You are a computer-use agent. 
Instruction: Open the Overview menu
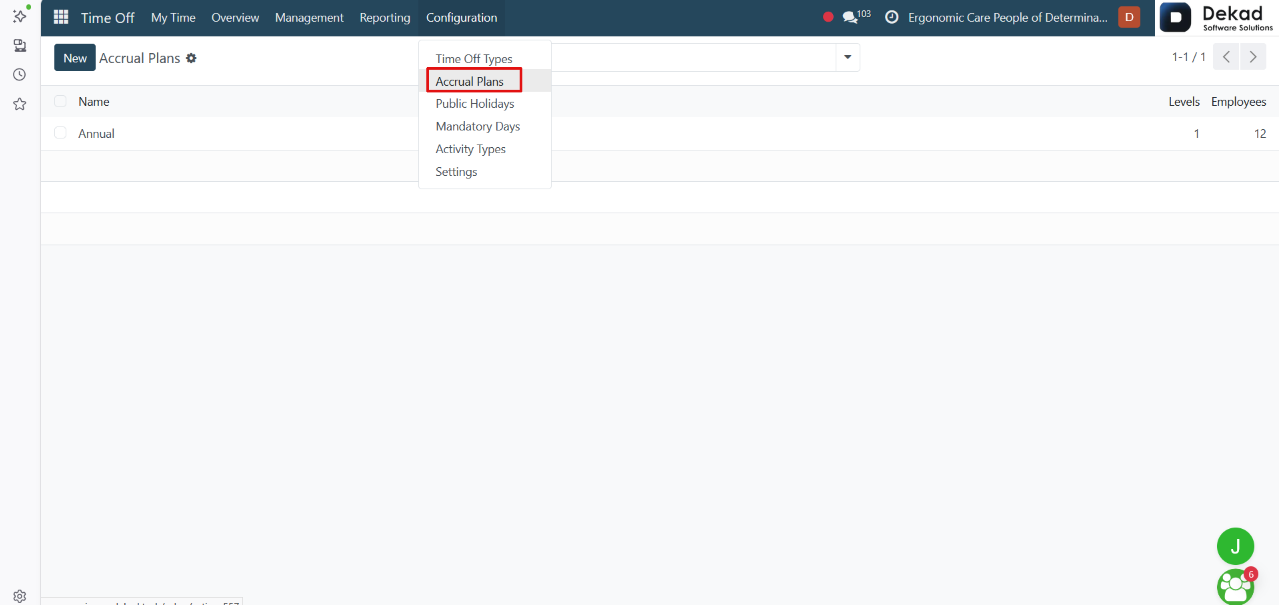click(235, 17)
